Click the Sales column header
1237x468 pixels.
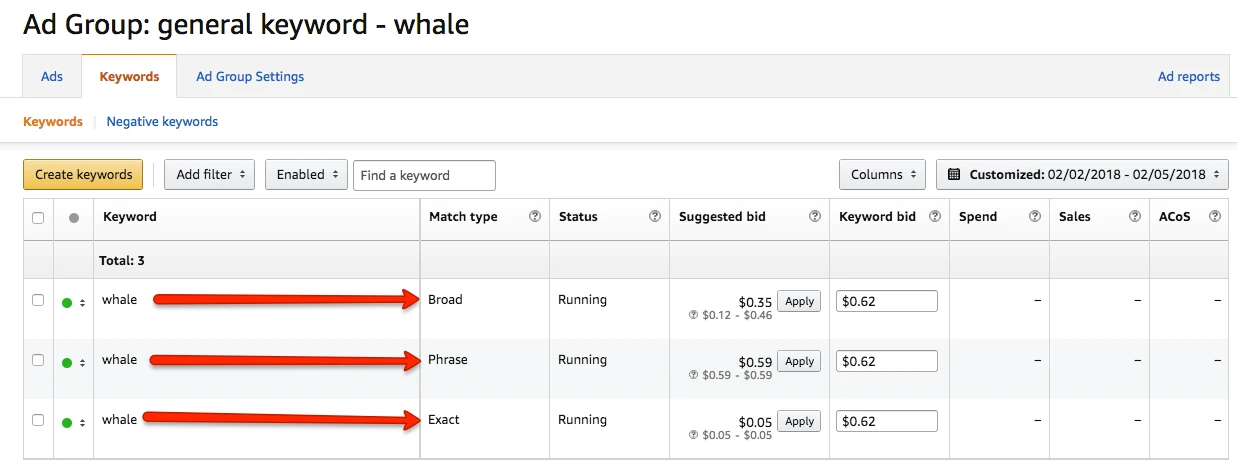pos(1075,216)
